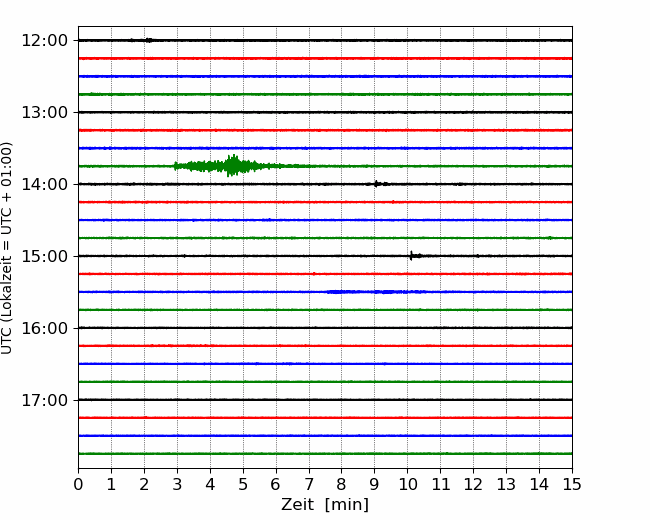Click the black spike on the 15:00 trace

click(412, 255)
